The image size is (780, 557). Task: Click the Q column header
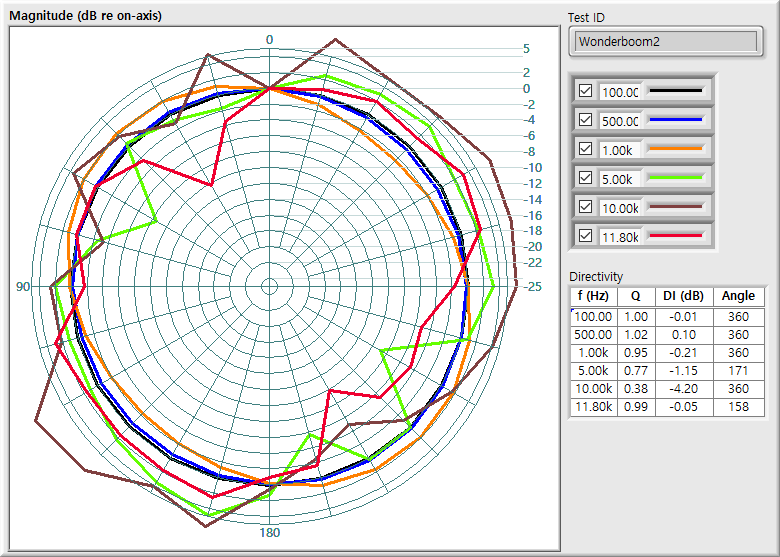[636, 296]
